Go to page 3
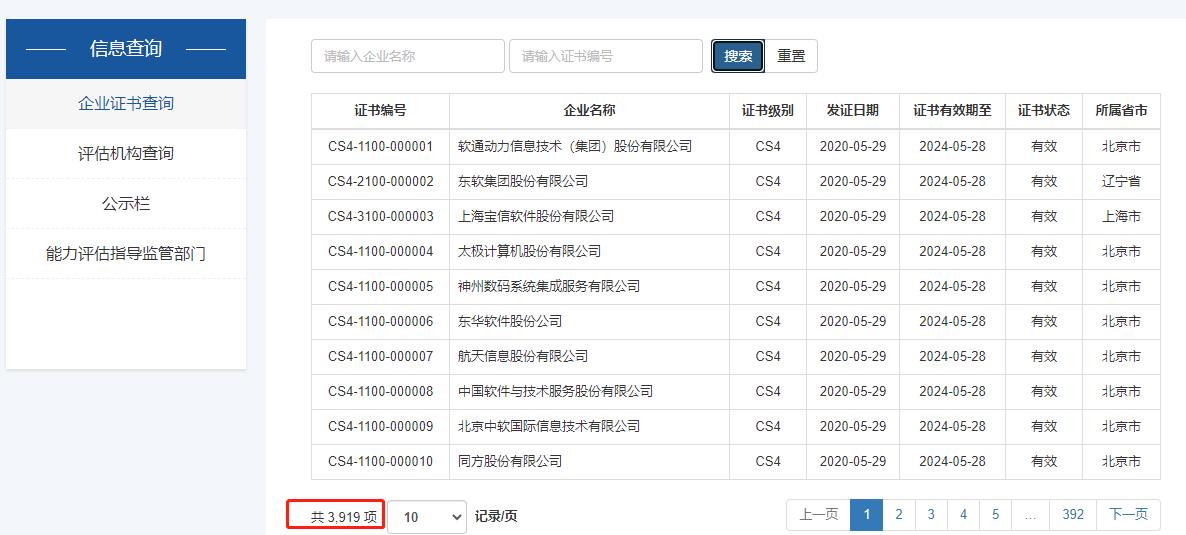1186x535 pixels. coord(931,515)
